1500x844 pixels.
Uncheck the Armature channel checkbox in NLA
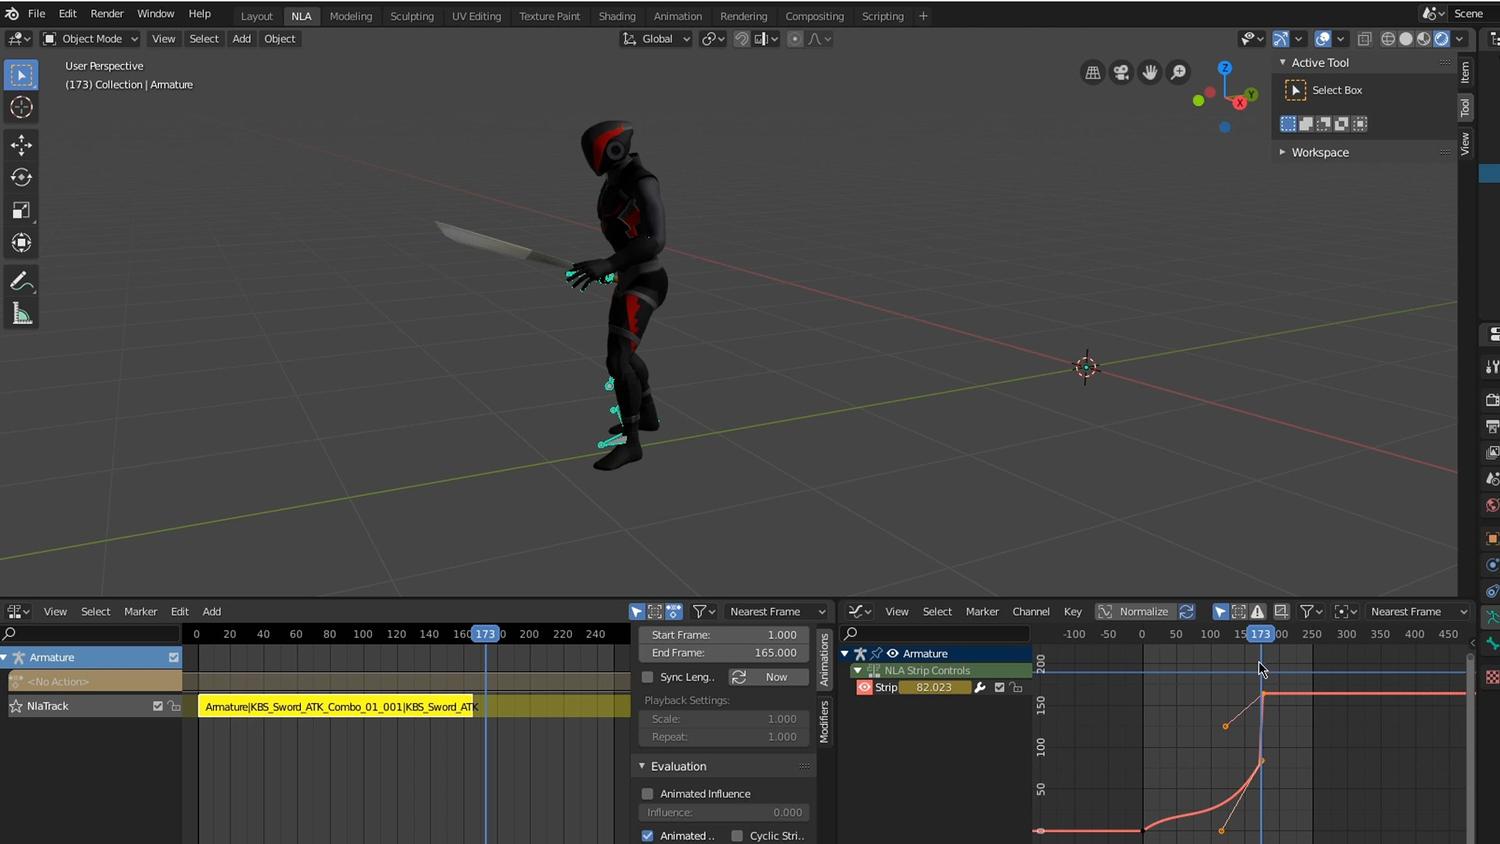[174, 658]
